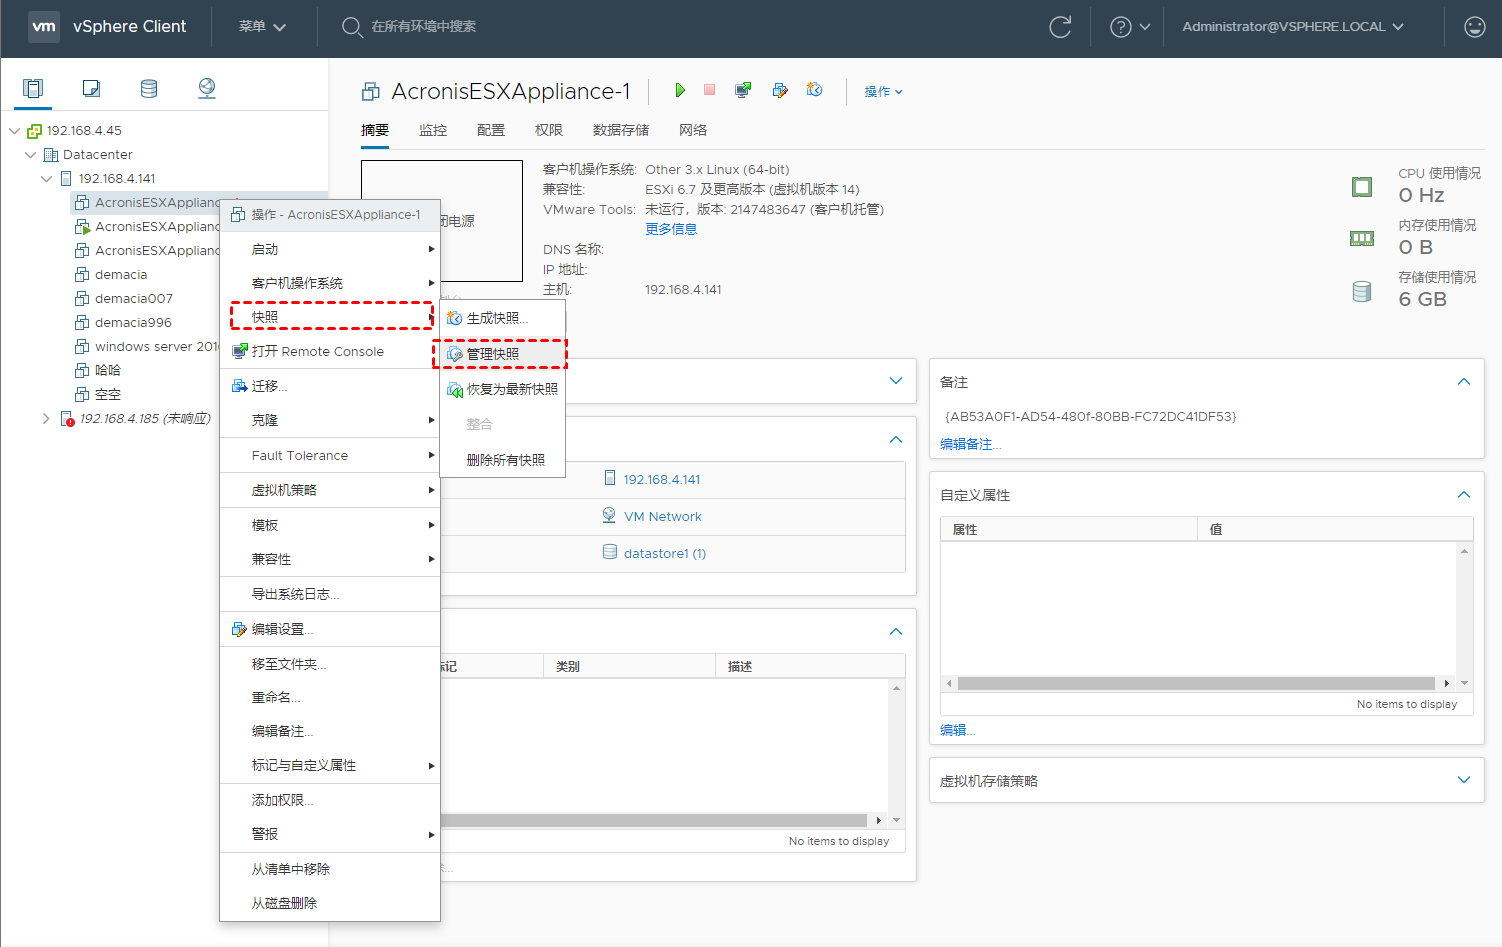Switch to the 监控 tab
1502x947 pixels.
[433, 131]
